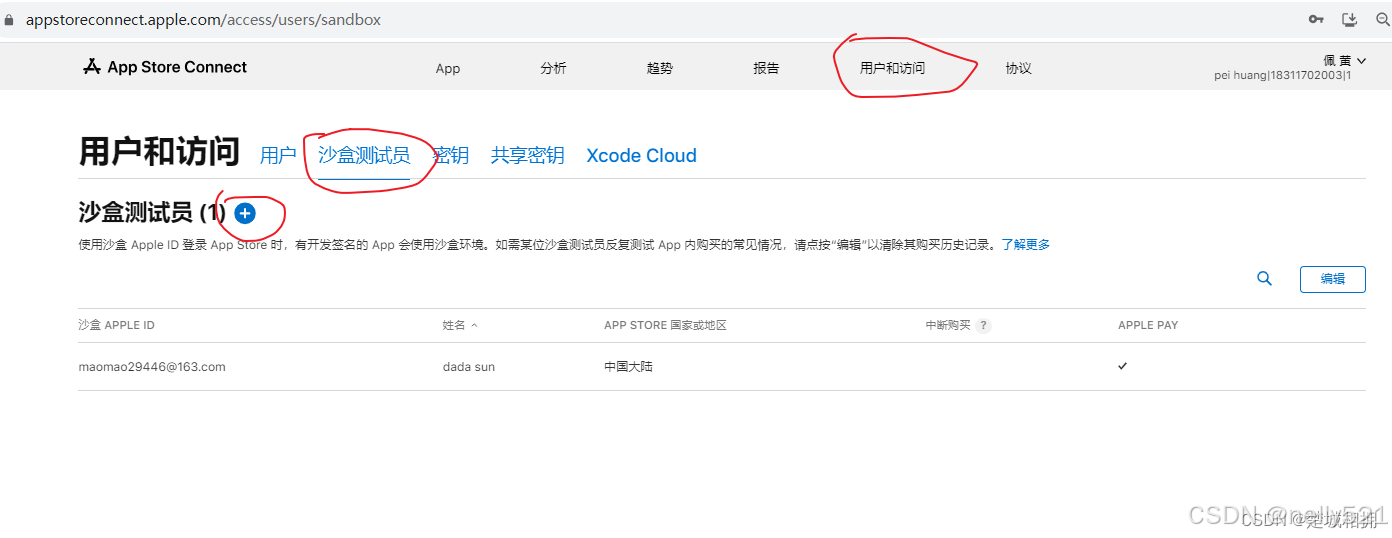Open the 分析 menu item
This screenshot has height=538, width=1392.
point(553,68)
